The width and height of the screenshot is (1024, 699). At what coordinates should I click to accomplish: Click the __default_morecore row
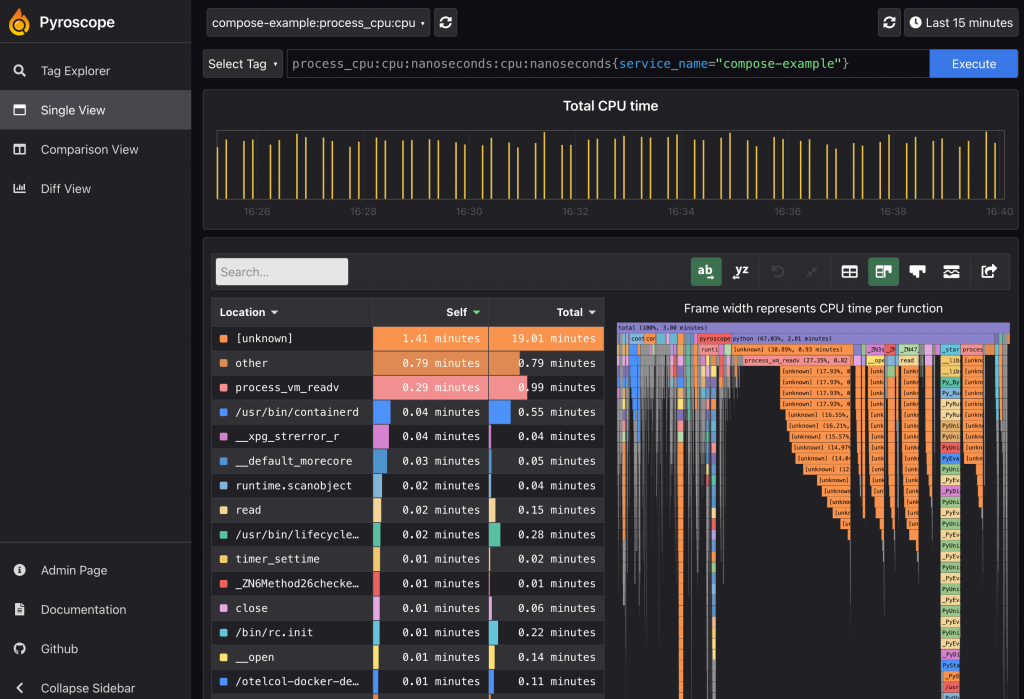tap(408, 461)
